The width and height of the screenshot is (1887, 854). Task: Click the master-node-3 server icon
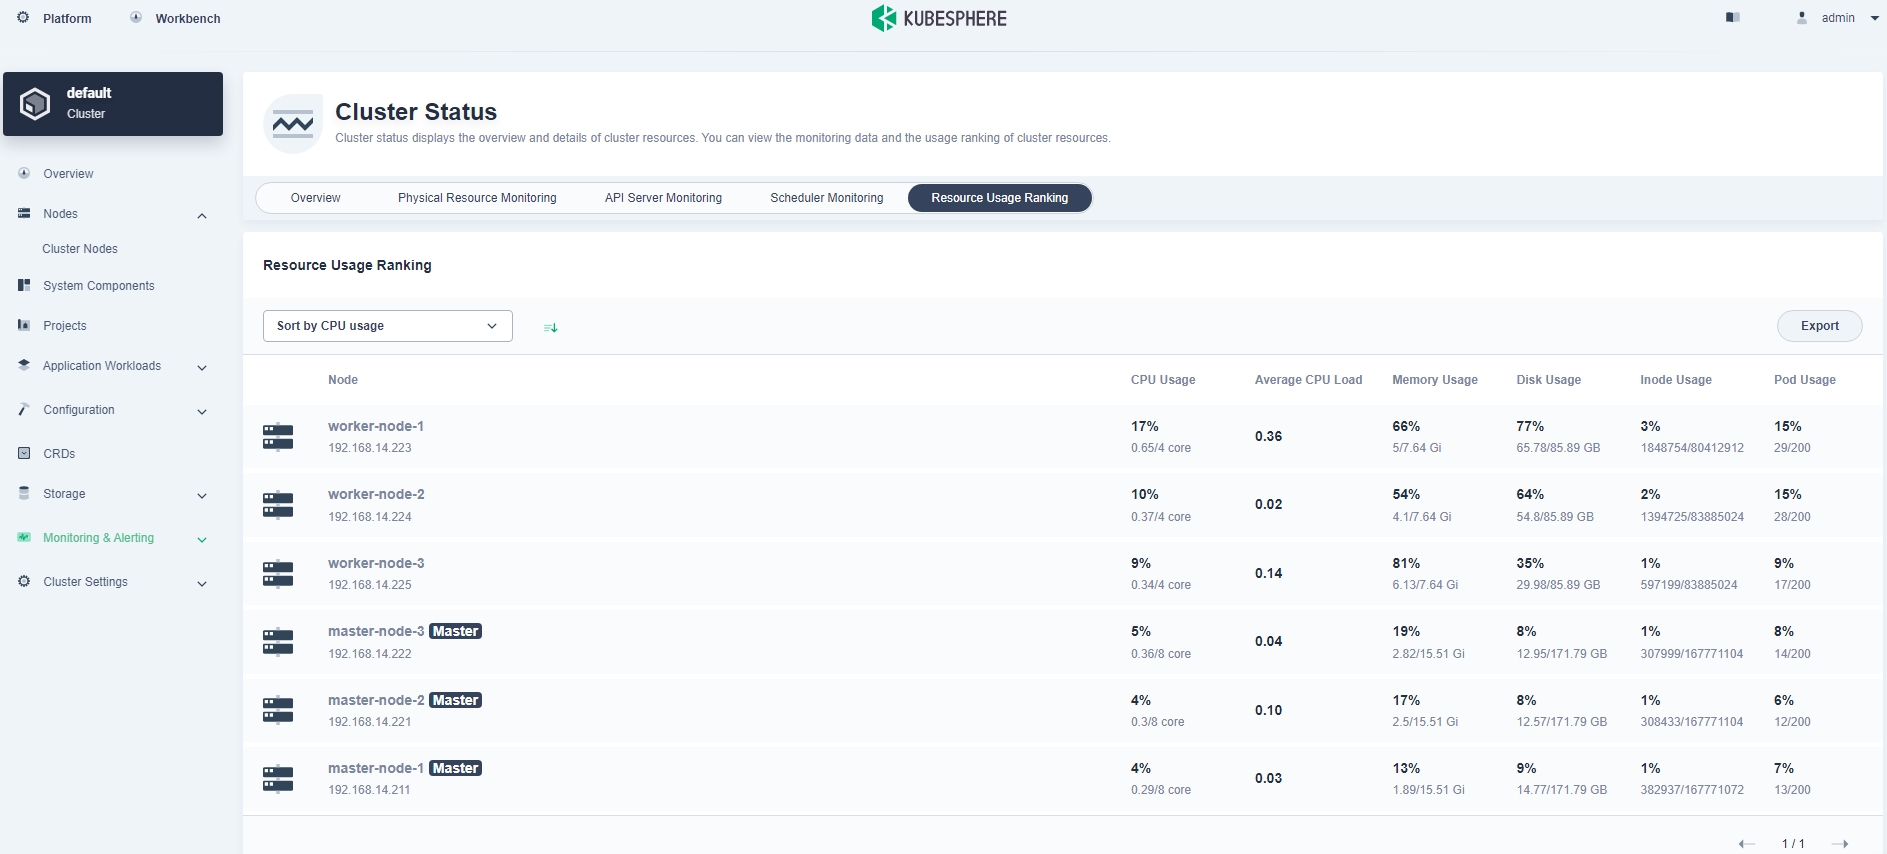point(278,642)
